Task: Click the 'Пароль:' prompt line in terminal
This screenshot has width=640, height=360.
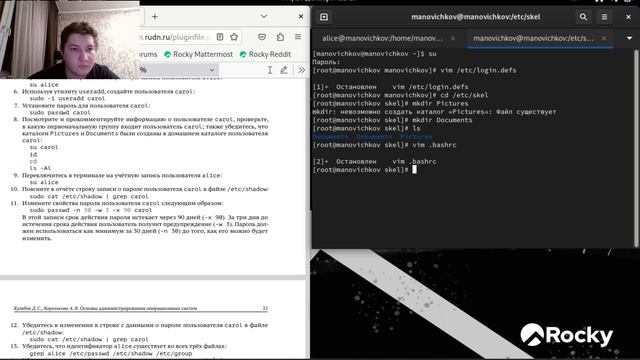Action: coord(326,62)
